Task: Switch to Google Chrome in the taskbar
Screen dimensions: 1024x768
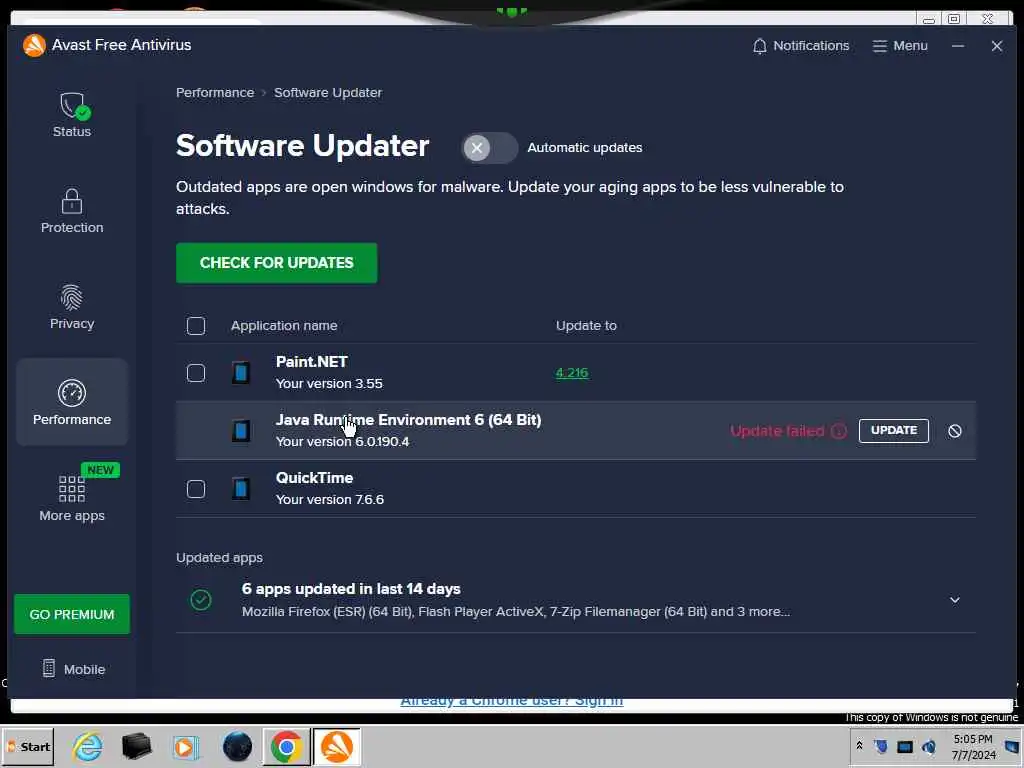Action: 286,746
